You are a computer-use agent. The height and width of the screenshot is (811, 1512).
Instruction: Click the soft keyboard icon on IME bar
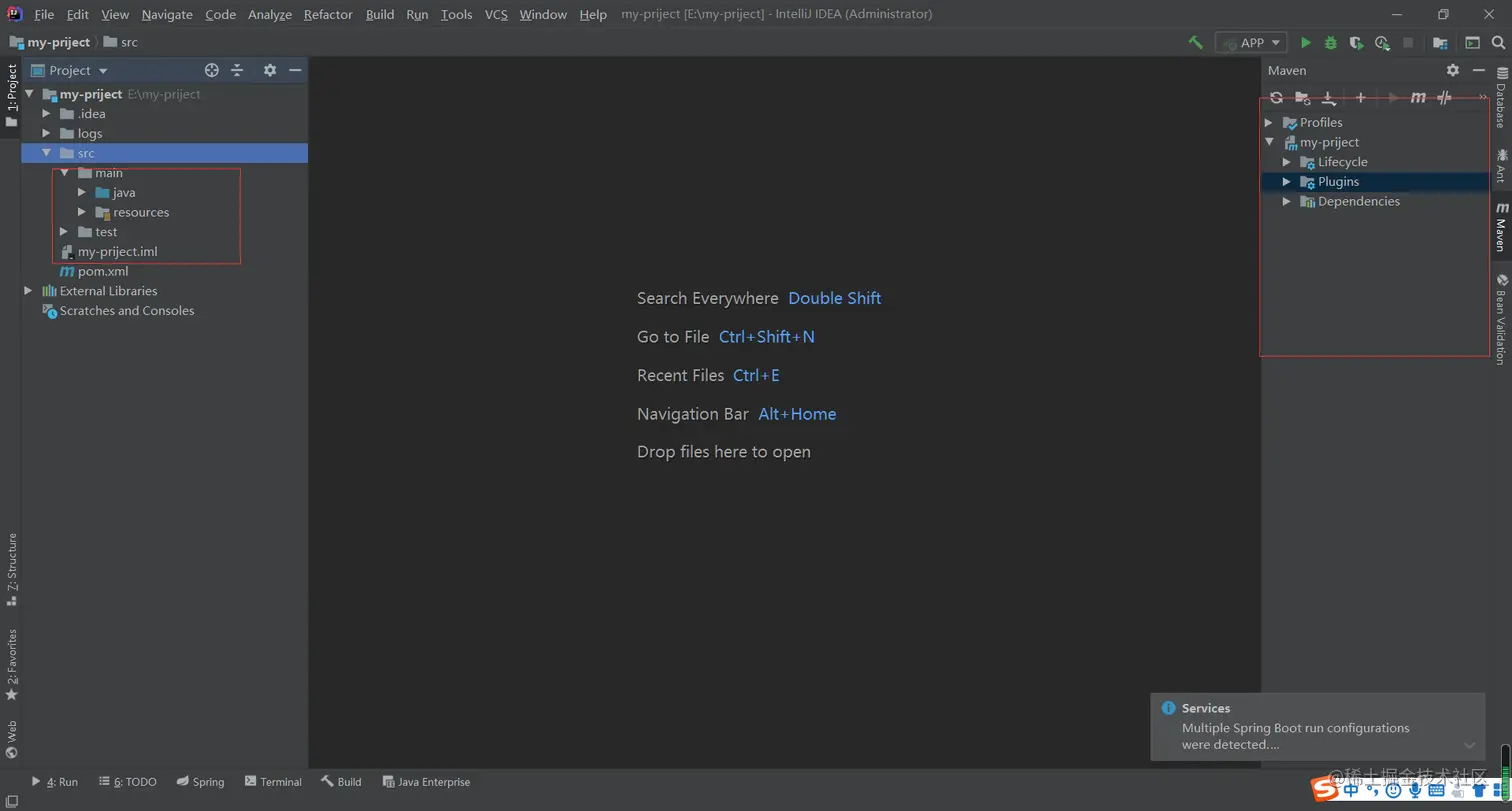click(1437, 791)
